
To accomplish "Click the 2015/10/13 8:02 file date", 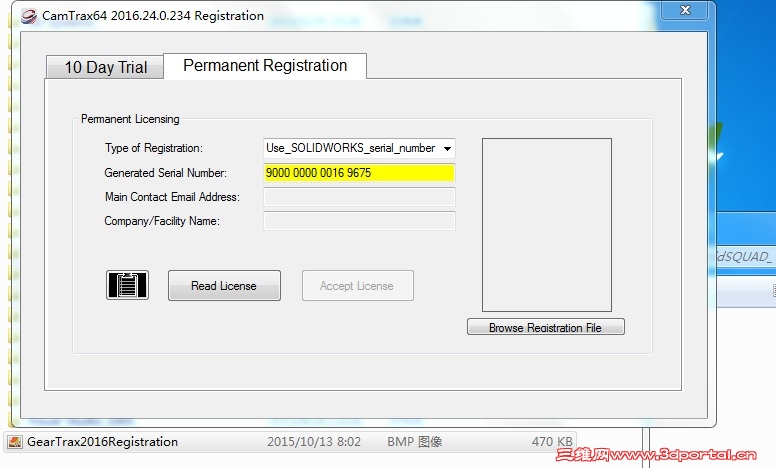I will point(314,442).
